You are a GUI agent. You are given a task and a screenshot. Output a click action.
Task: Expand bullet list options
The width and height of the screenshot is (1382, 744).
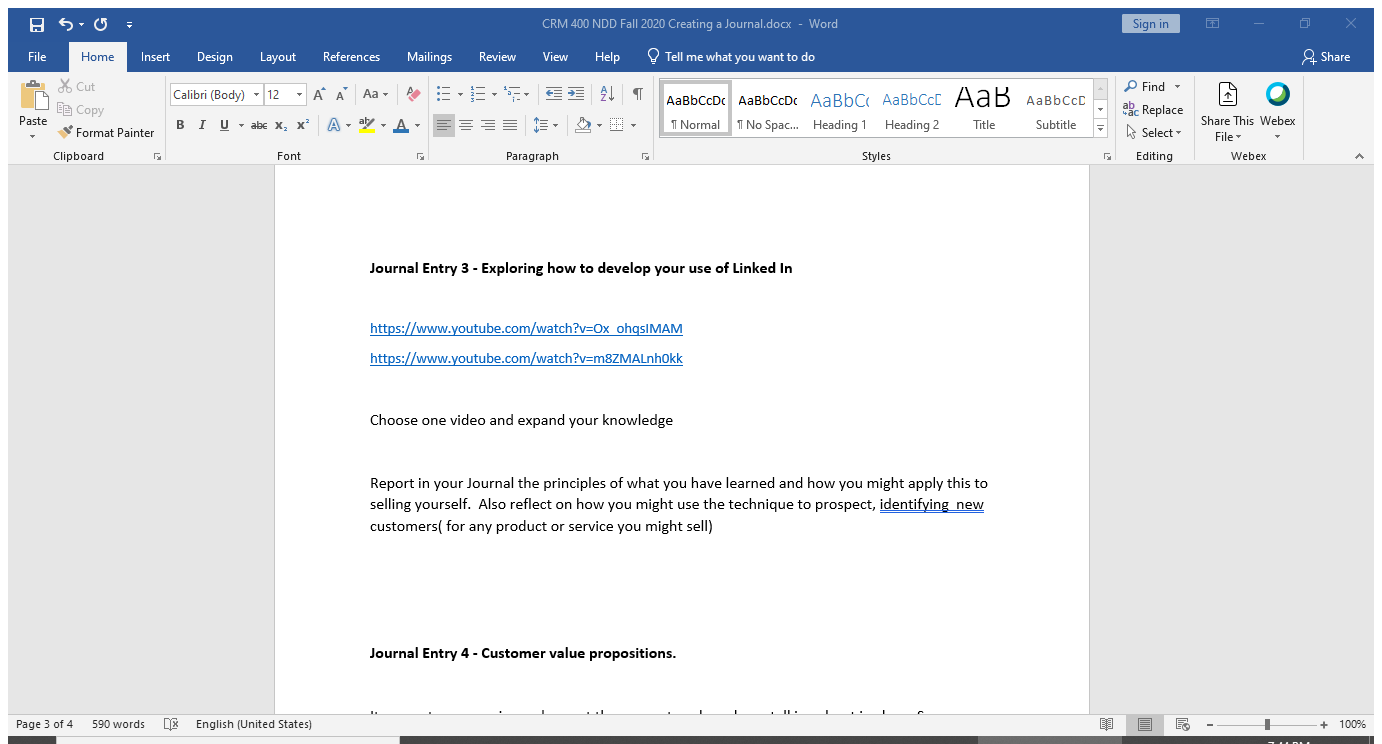[x=460, y=95]
